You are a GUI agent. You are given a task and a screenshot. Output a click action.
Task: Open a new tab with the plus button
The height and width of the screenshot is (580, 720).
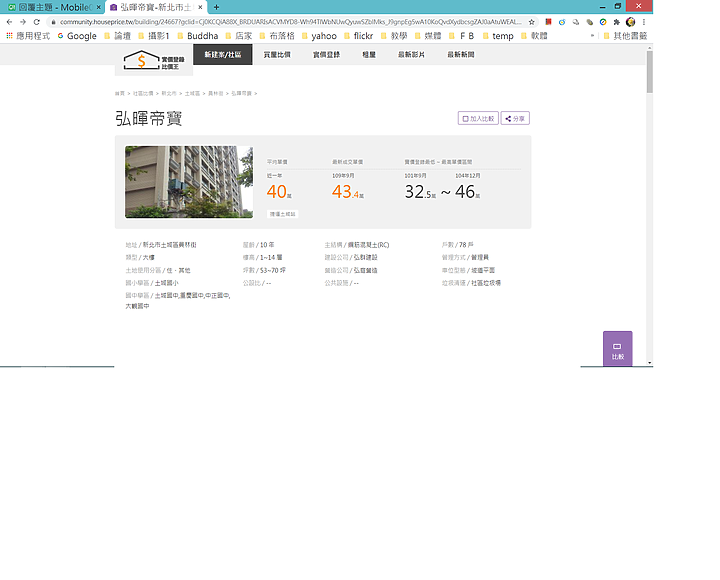tap(216, 7)
